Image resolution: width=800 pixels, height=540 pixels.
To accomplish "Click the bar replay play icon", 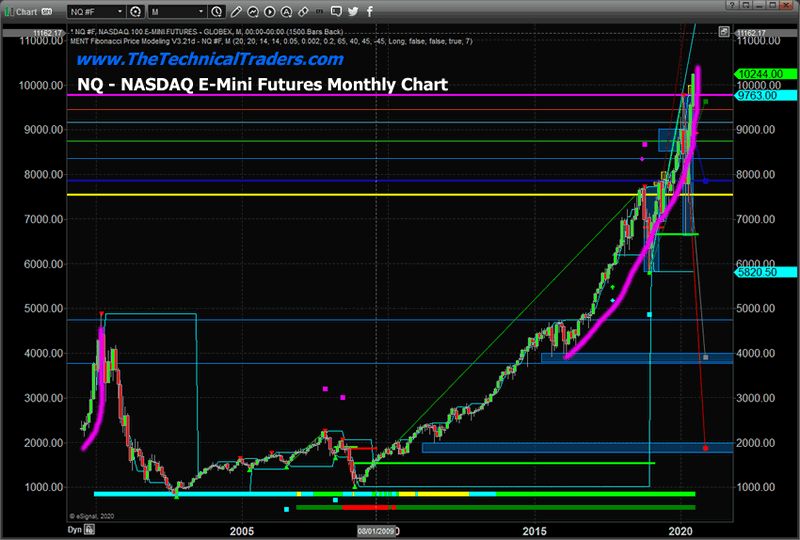I will coord(269,11).
